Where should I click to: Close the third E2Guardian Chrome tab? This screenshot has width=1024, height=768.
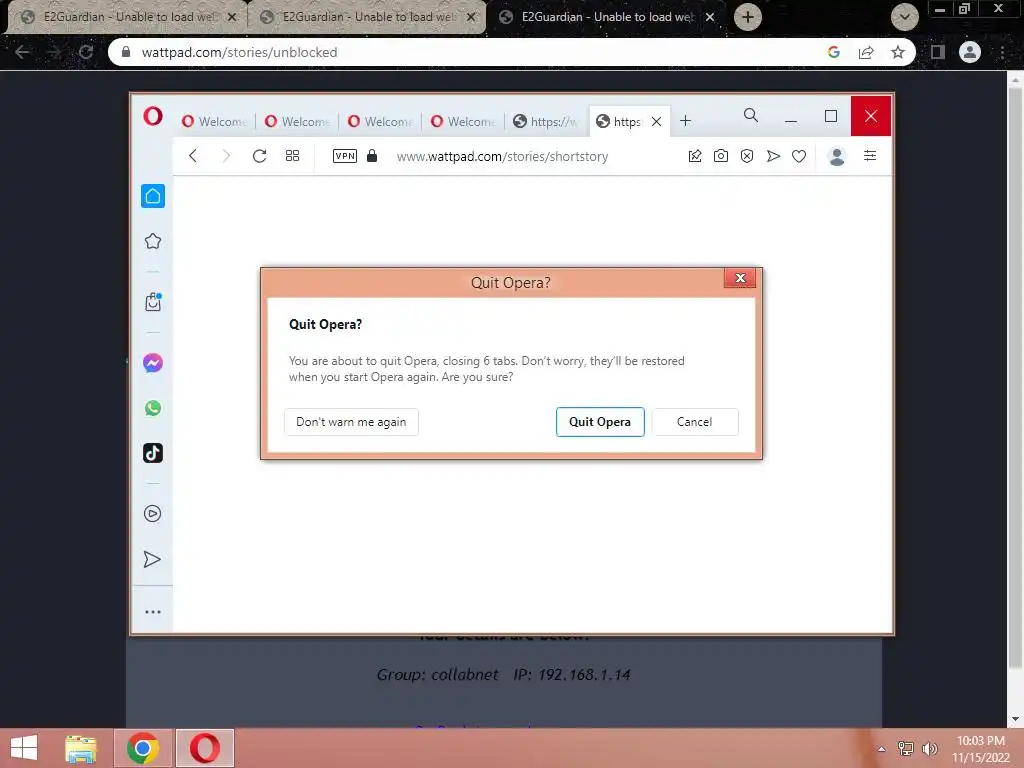(710, 17)
